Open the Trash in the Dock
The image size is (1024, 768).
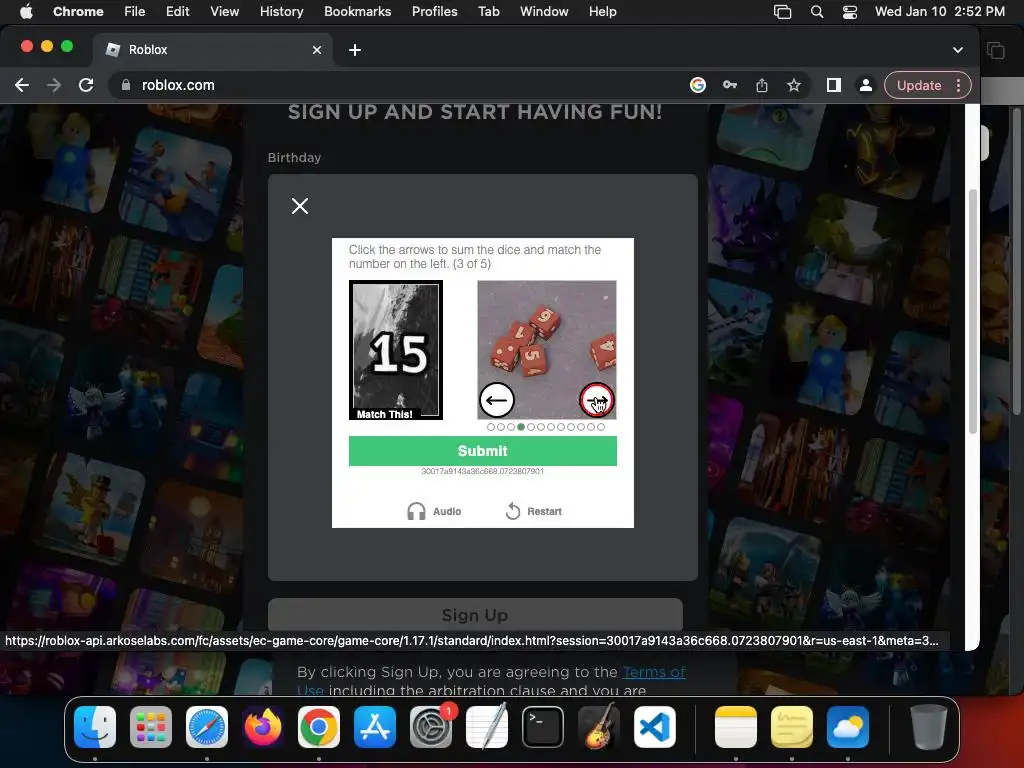(929, 727)
